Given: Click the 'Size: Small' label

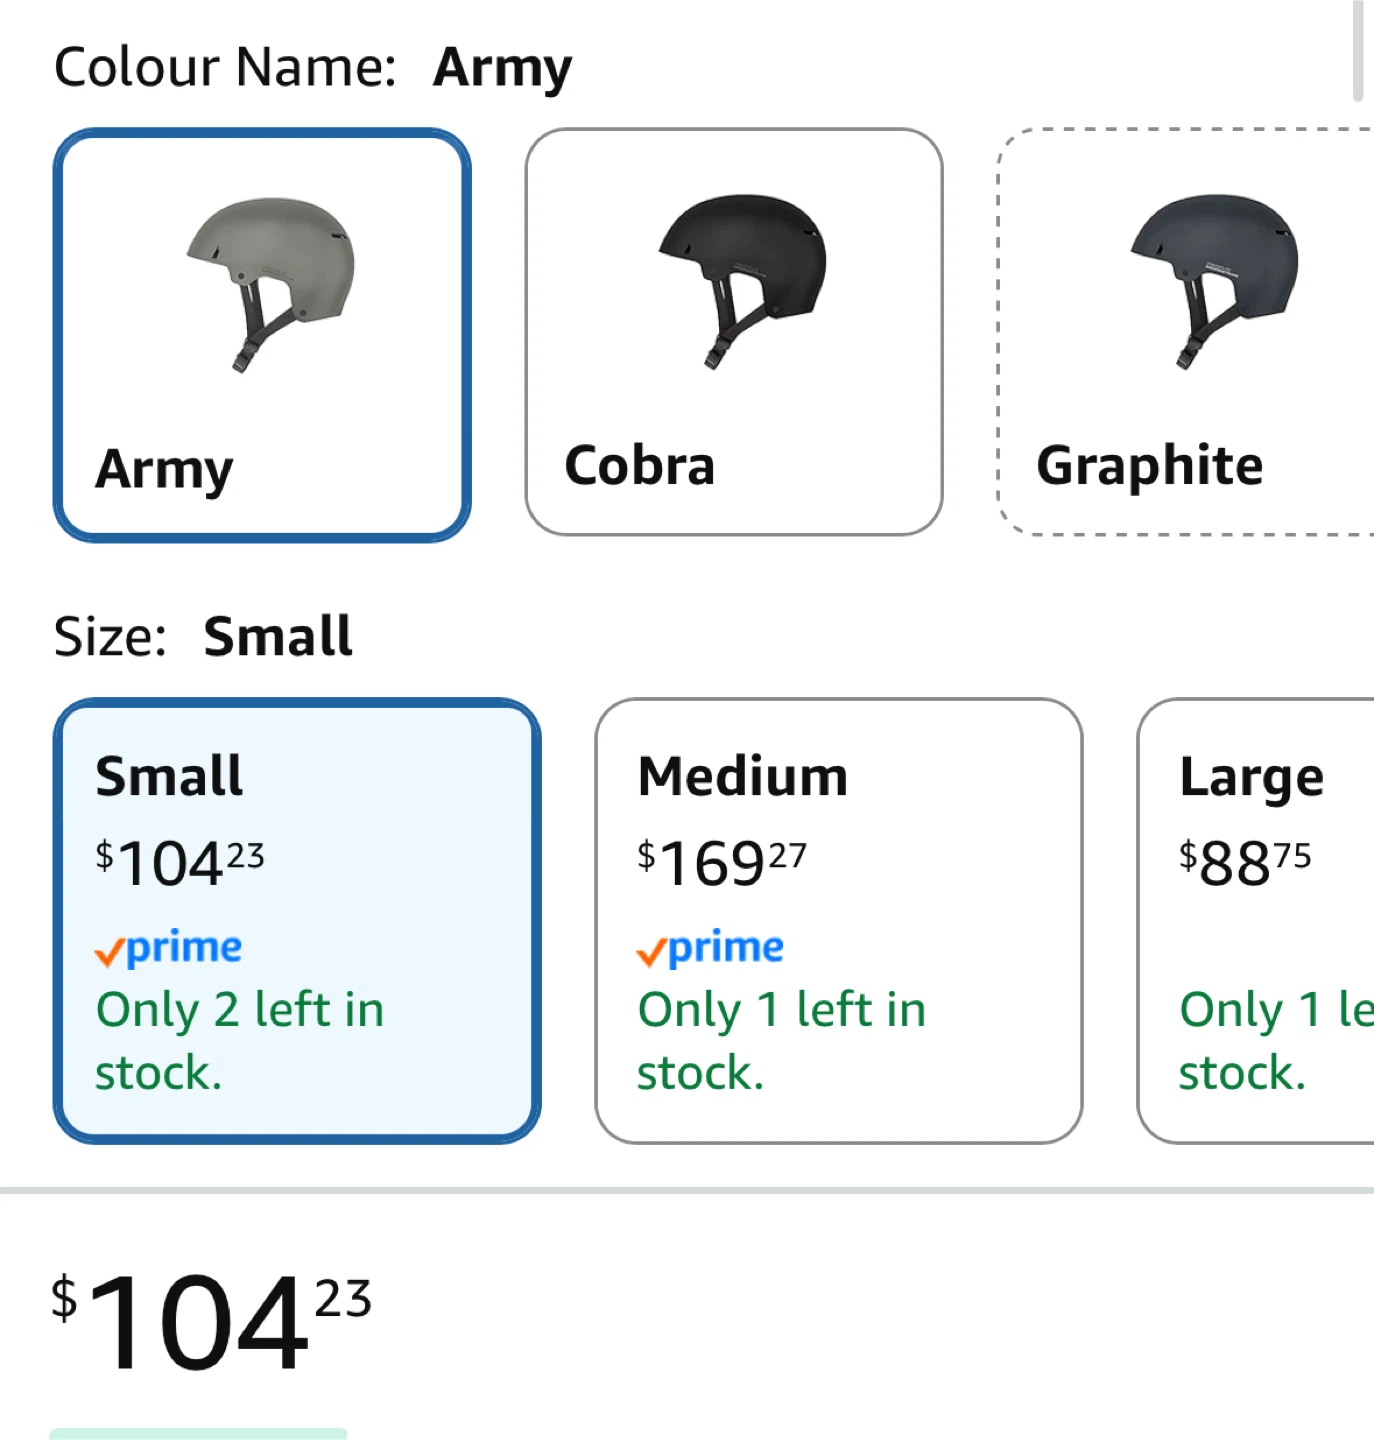Looking at the screenshot, I should tap(203, 636).
